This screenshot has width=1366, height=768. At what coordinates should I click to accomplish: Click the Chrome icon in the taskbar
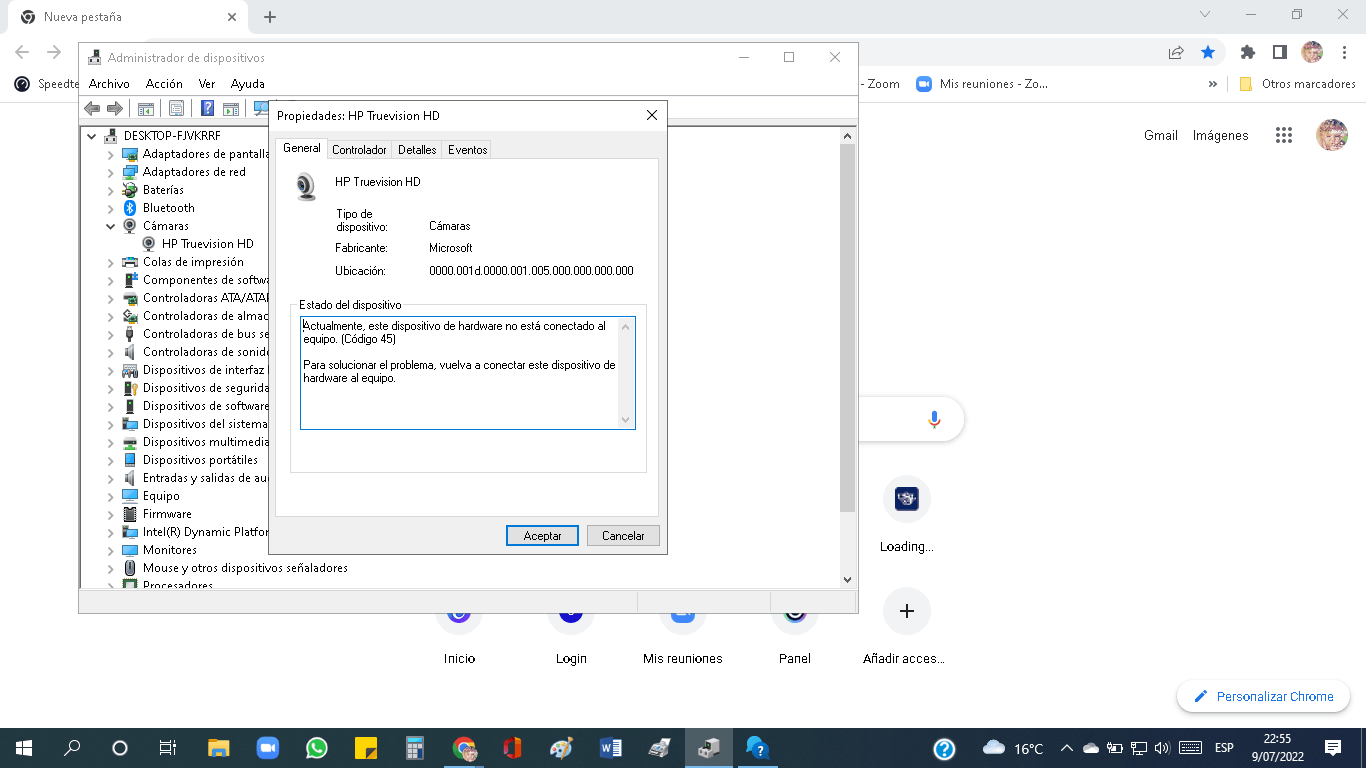pyautogui.click(x=464, y=748)
